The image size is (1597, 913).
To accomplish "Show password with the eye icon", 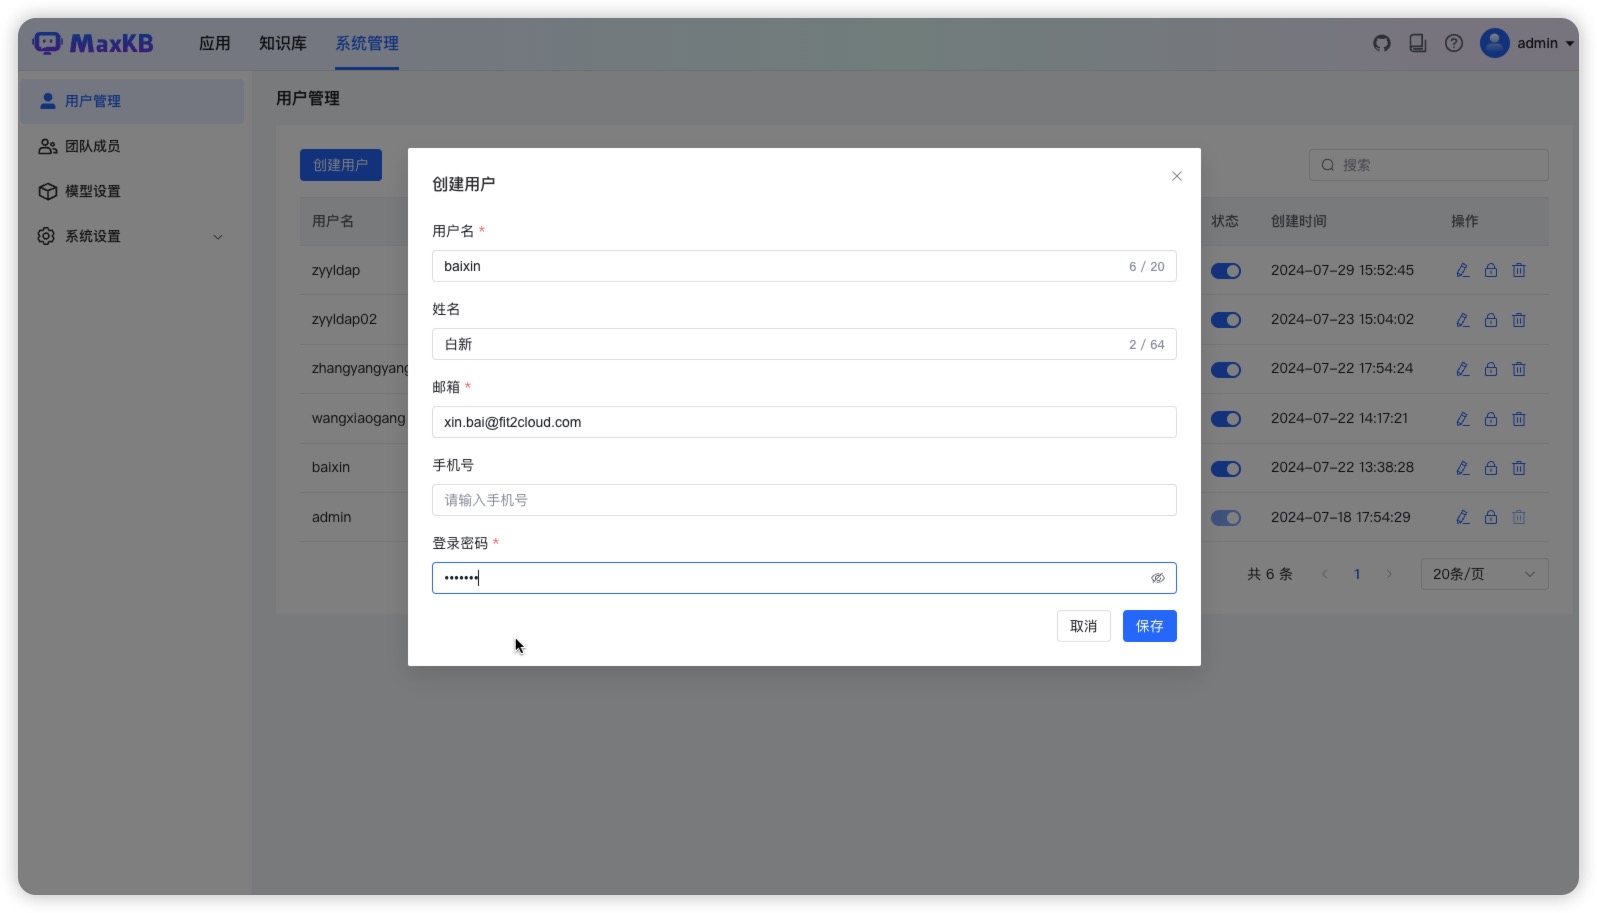I will point(1157,578).
